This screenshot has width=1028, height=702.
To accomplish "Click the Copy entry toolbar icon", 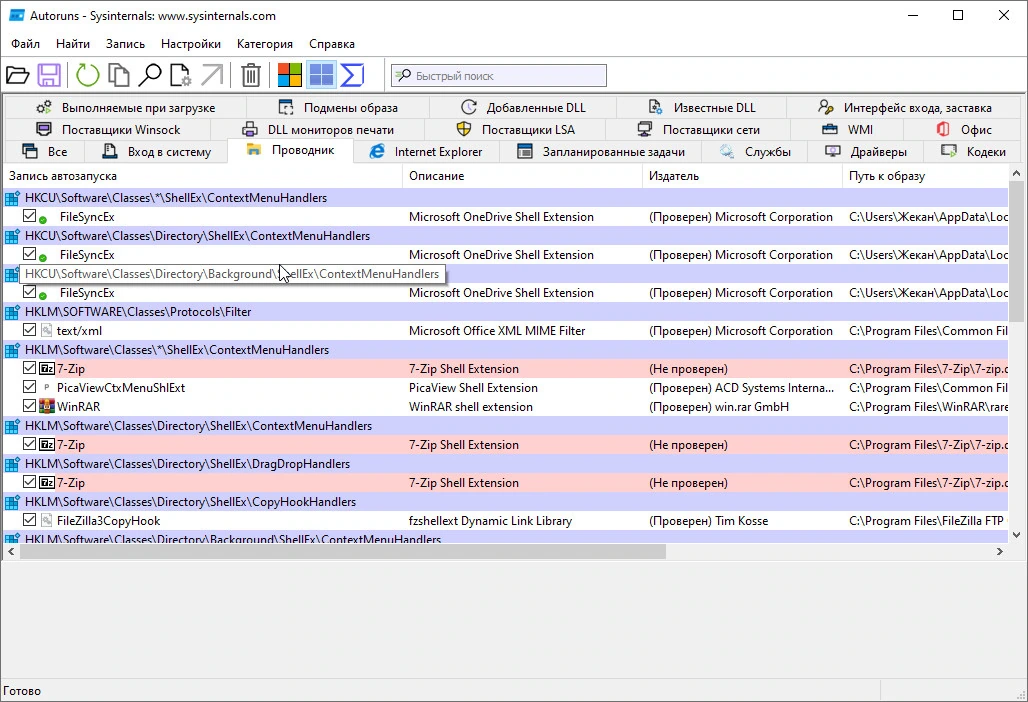I will 119,75.
